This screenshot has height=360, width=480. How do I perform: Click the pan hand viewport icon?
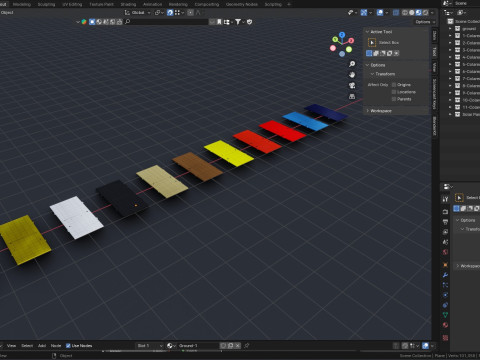[352, 75]
